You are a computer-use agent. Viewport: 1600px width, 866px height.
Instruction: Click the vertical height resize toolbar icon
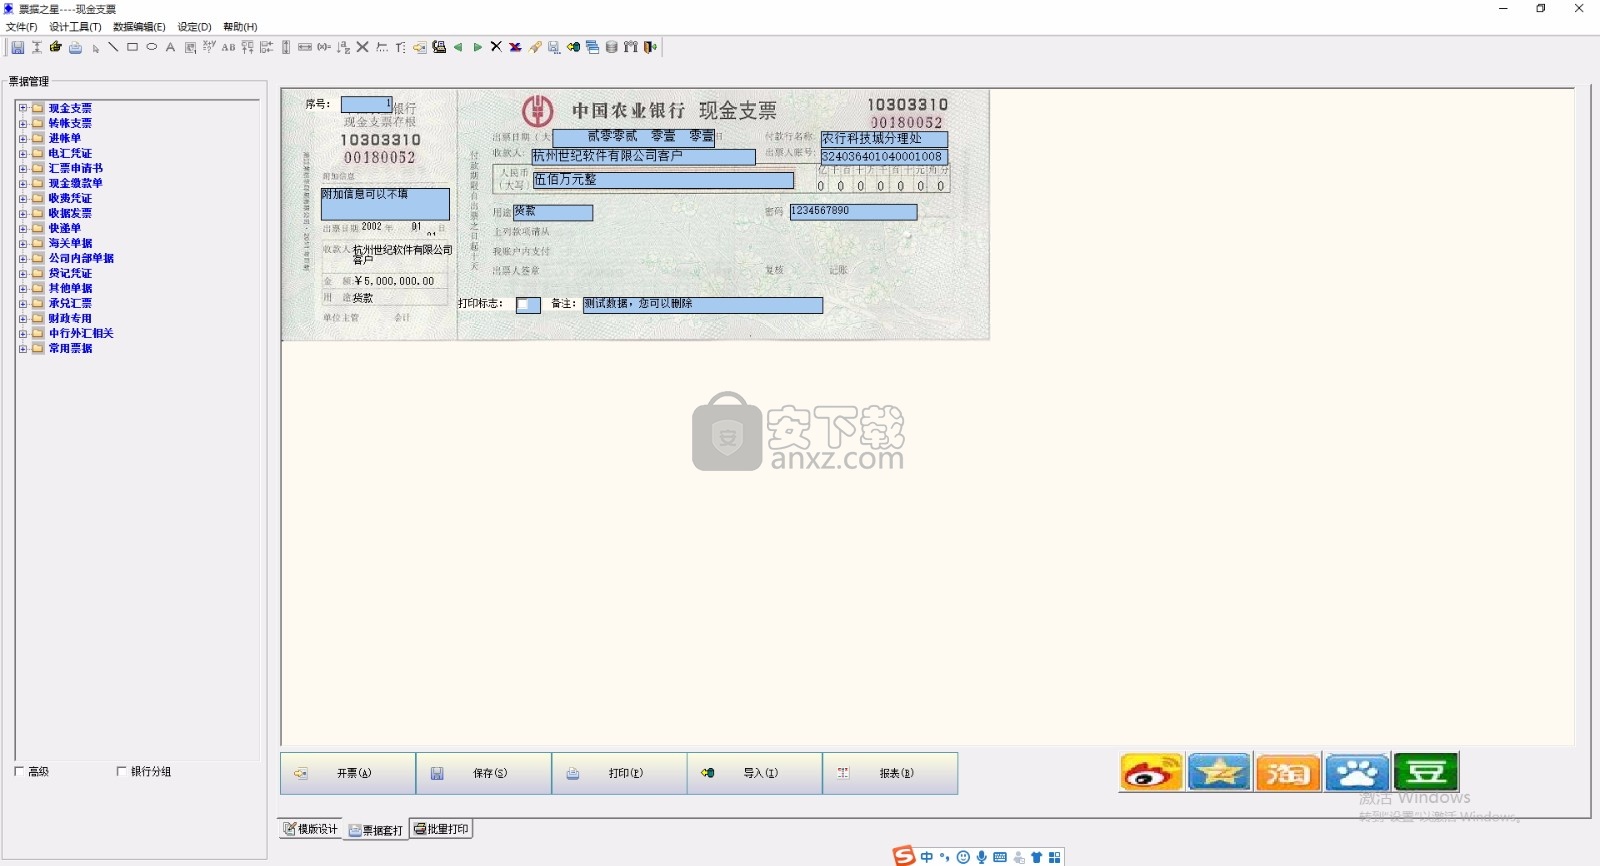coord(286,47)
